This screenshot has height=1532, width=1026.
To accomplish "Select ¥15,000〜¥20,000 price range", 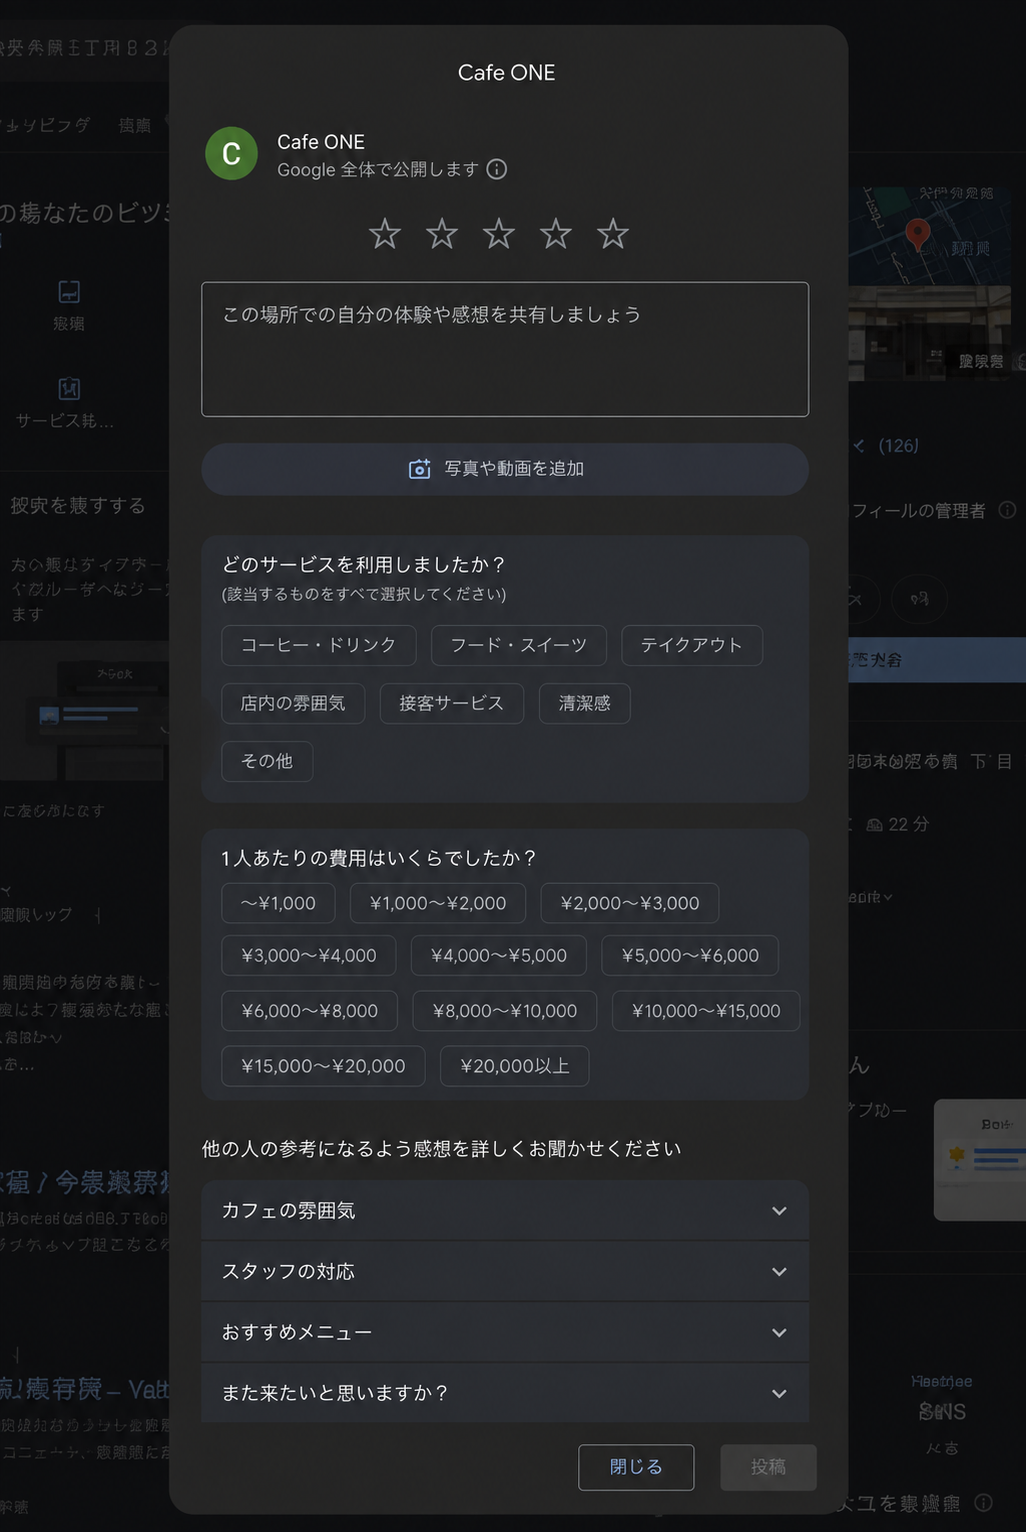I will [323, 1066].
